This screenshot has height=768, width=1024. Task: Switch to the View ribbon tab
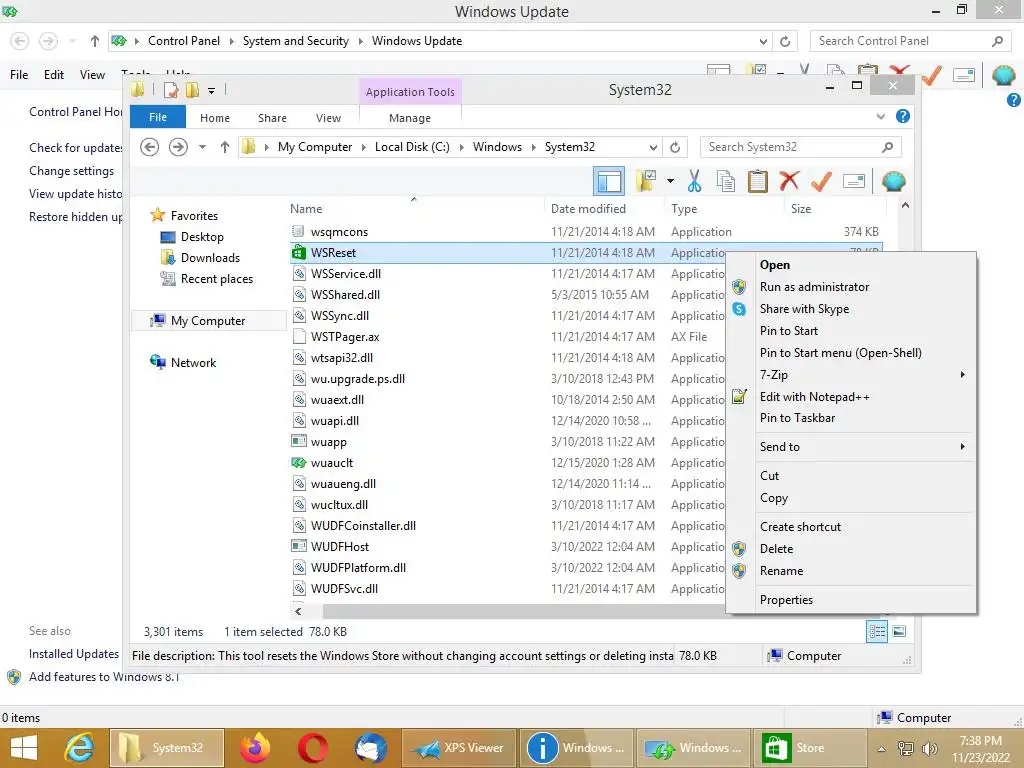coord(328,118)
